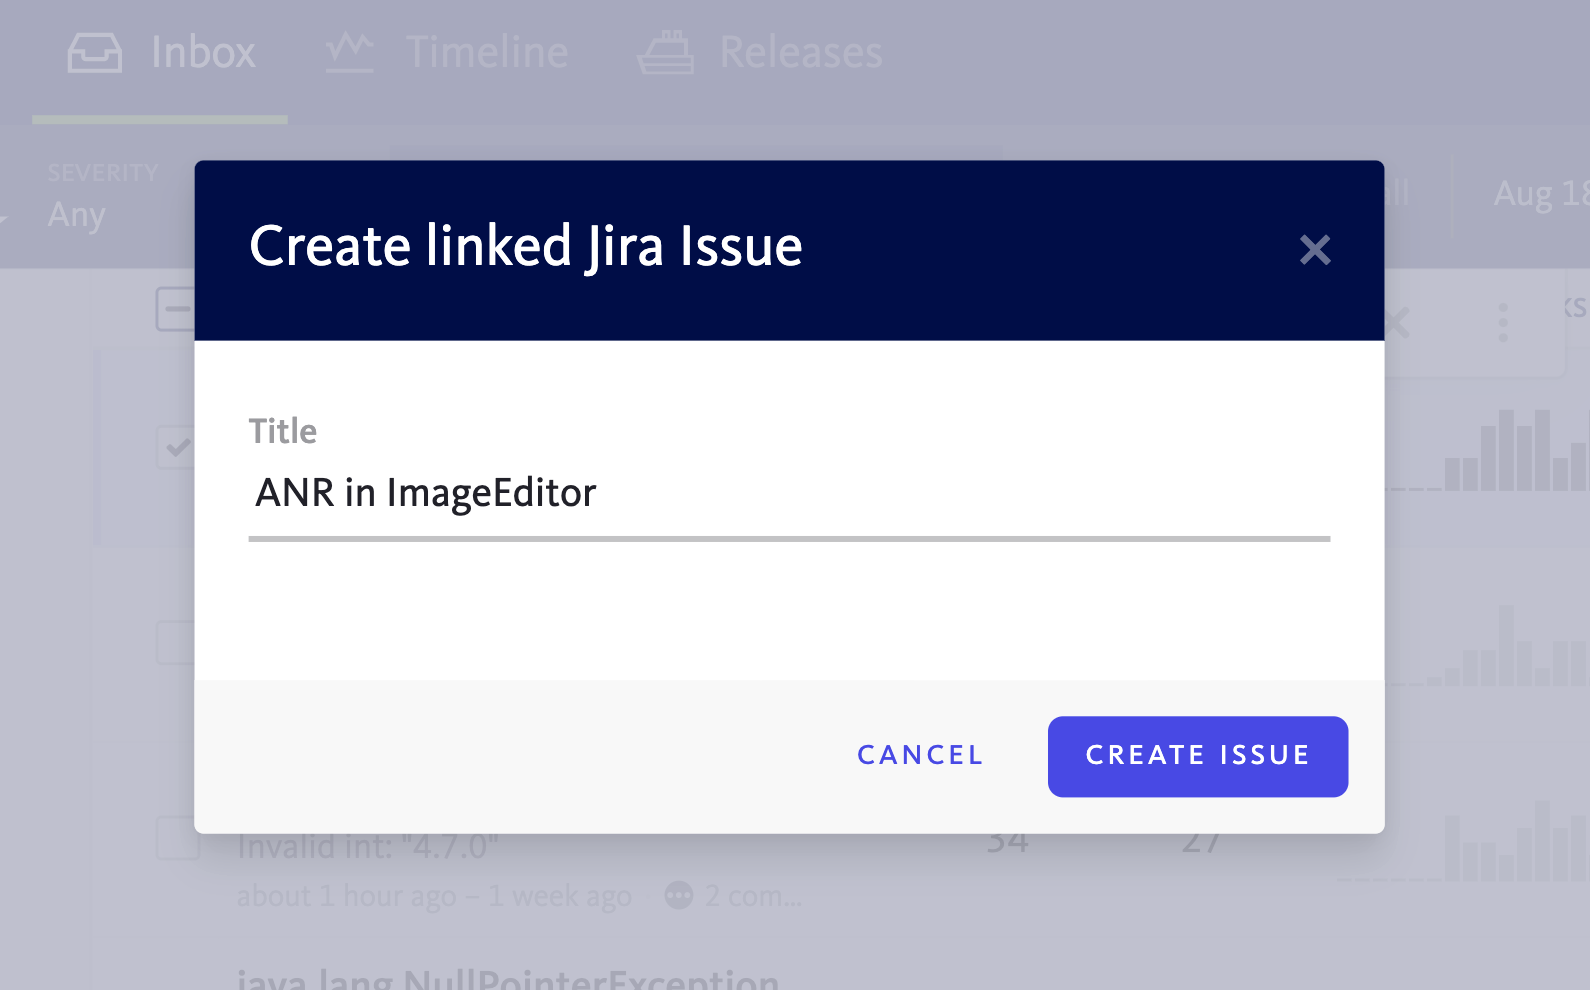Open the Invalid int "4.7.0" error
This screenshot has height=990, width=1590.
[x=367, y=848]
